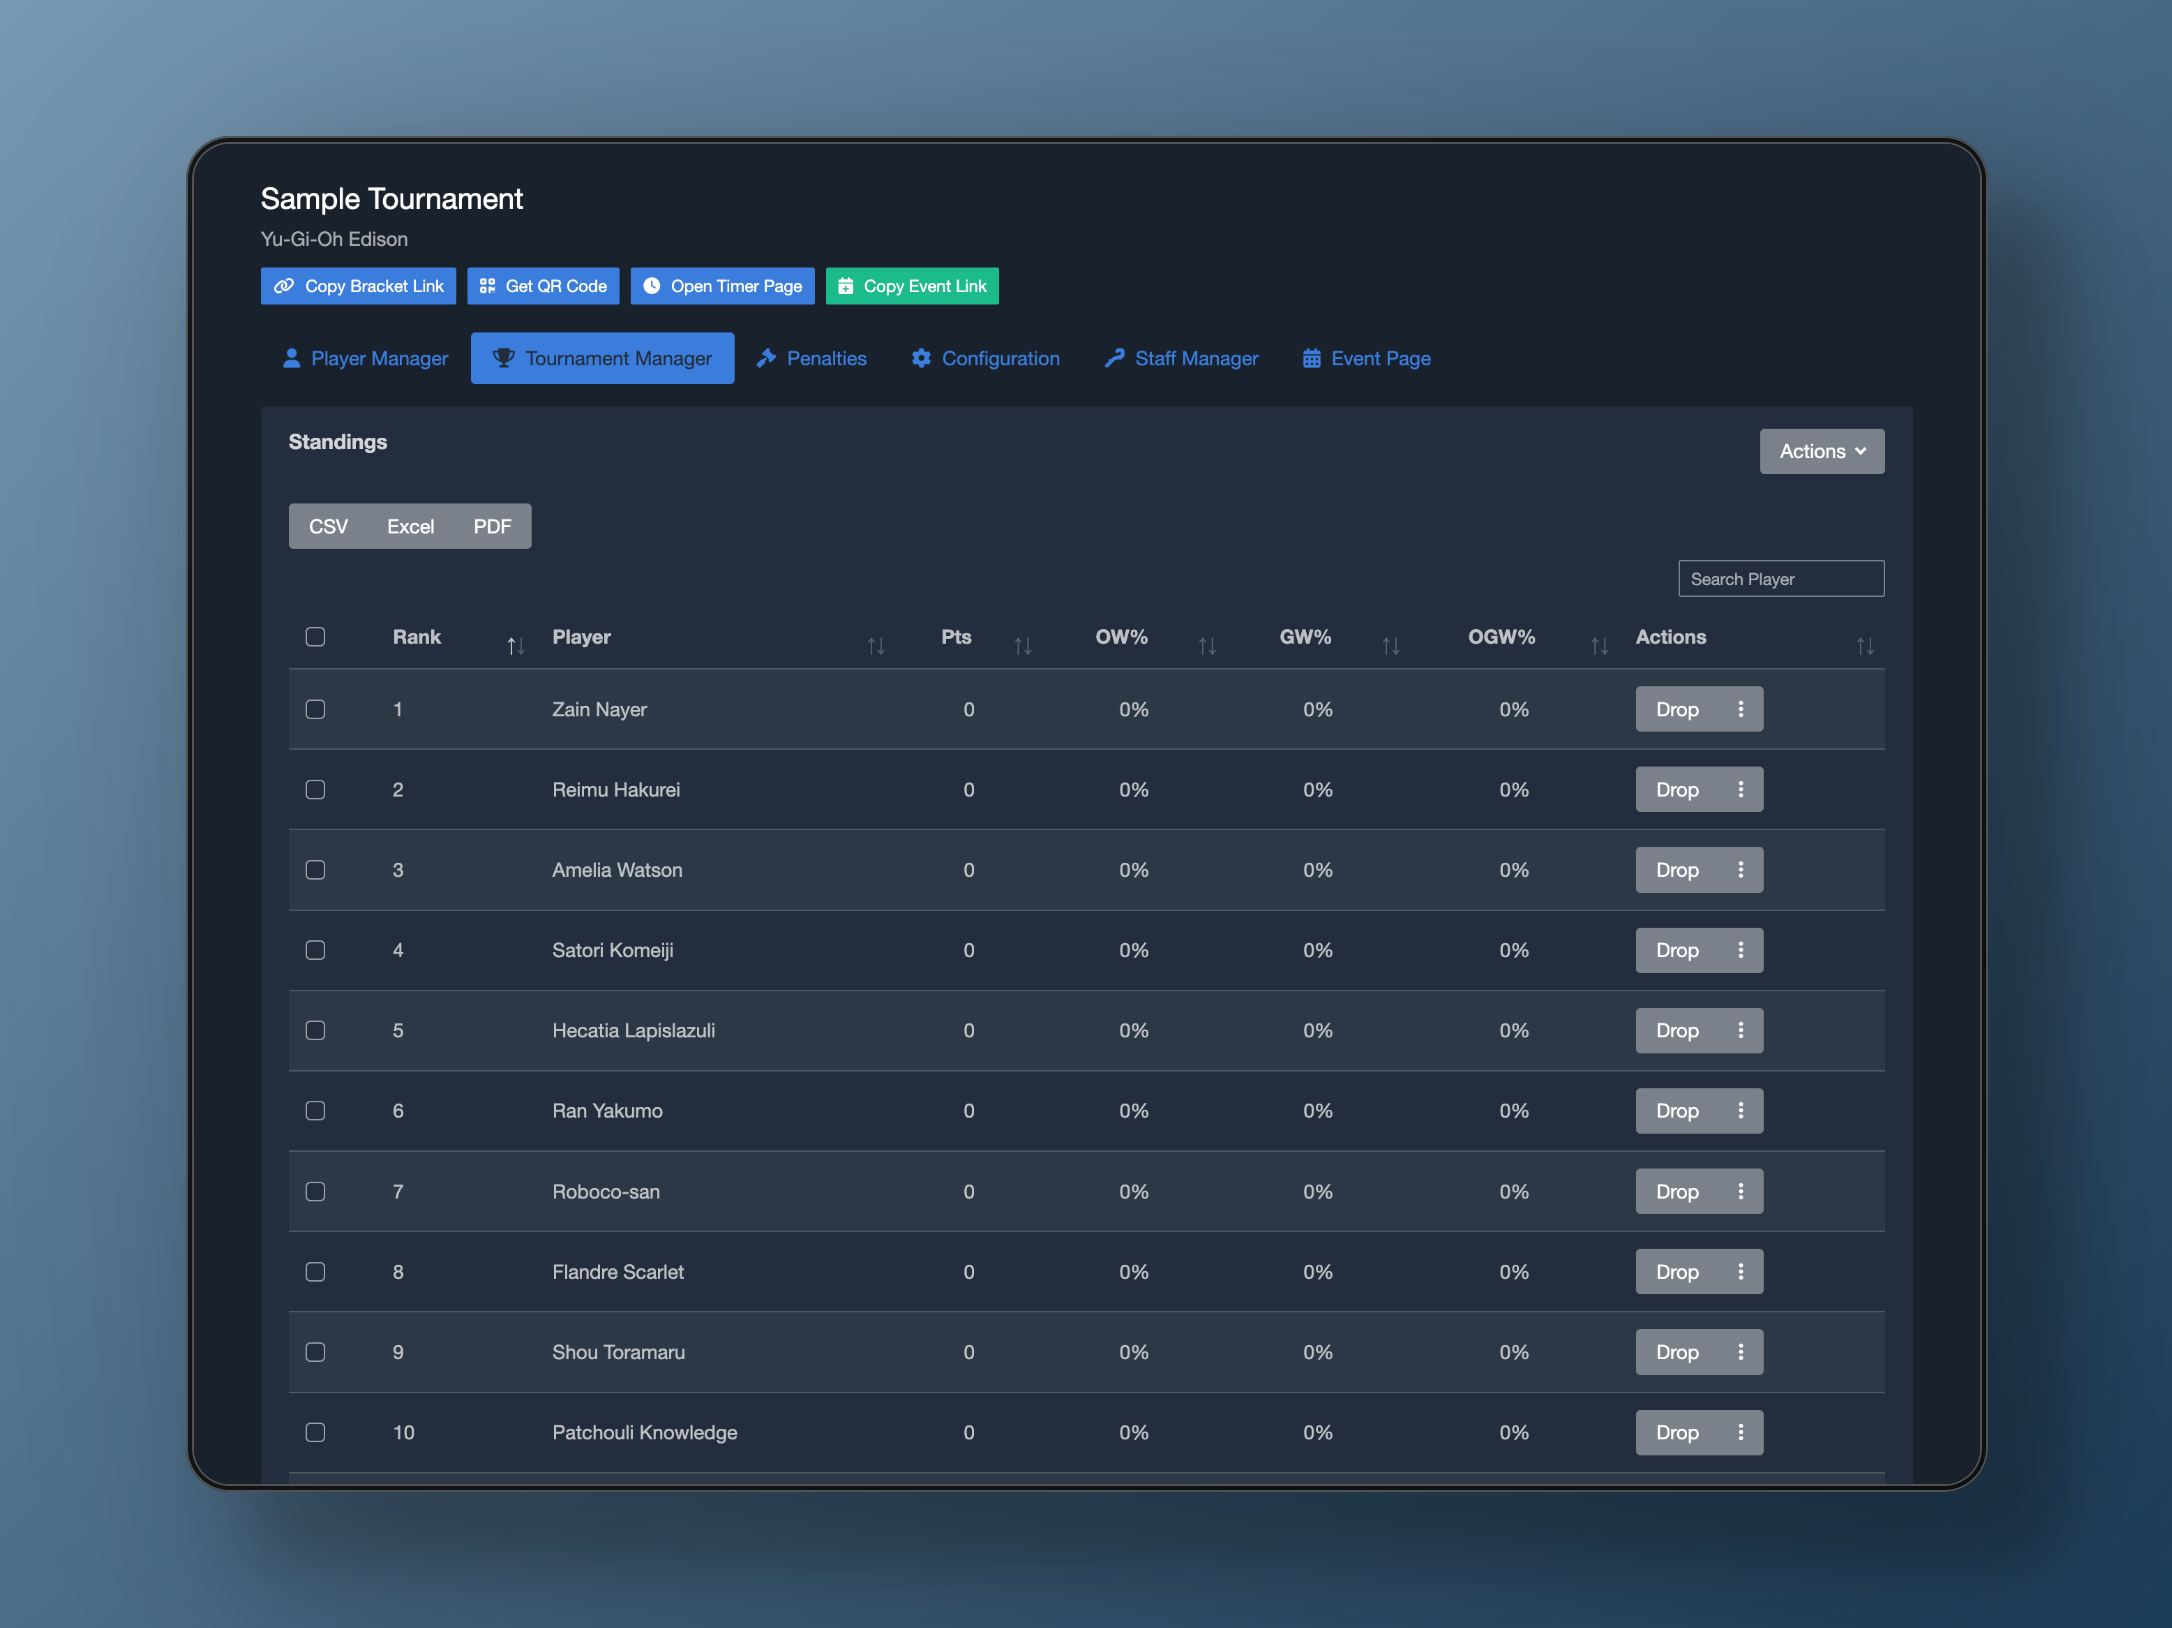The height and width of the screenshot is (1628, 2172).
Task: Click the QR code icon
Action: click(x=487, y=286)
